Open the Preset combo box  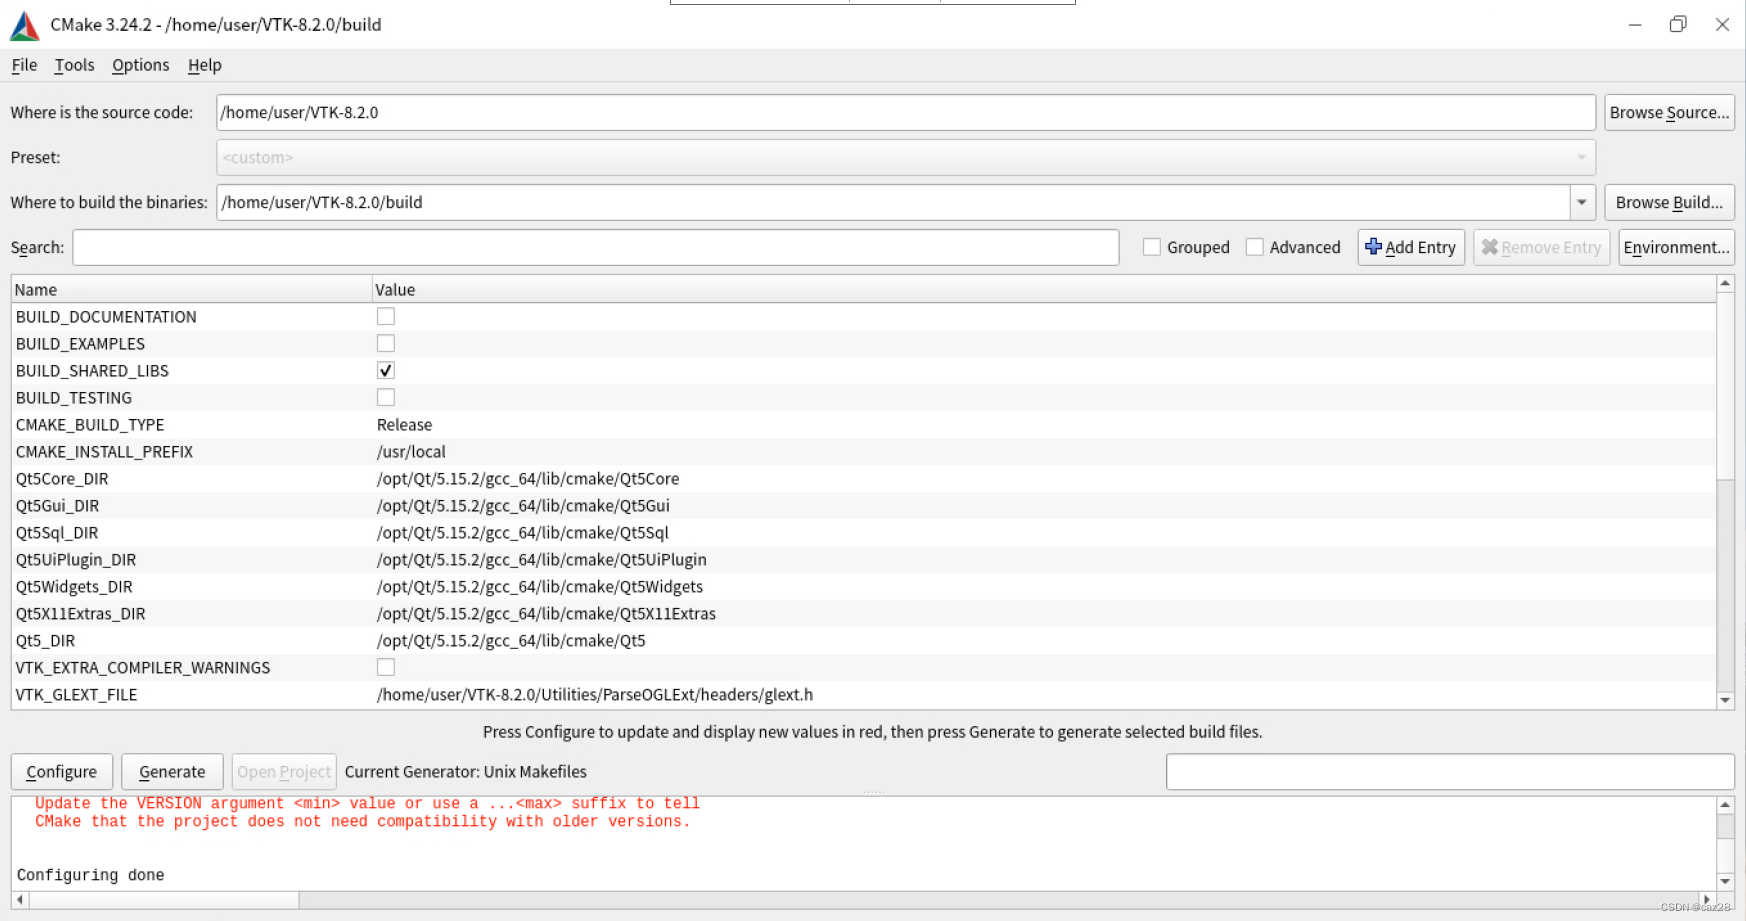[x=906, y=158]
